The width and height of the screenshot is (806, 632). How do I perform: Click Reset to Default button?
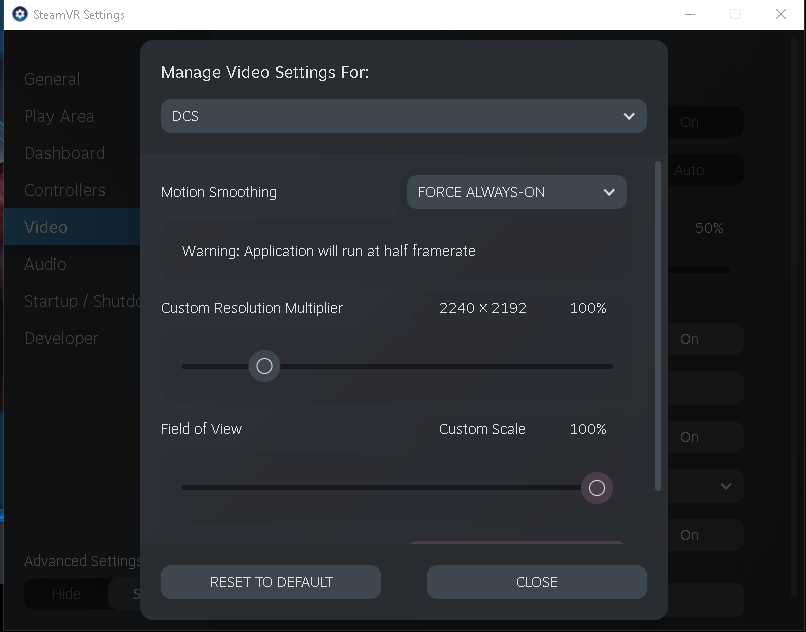tap(271, 582)
